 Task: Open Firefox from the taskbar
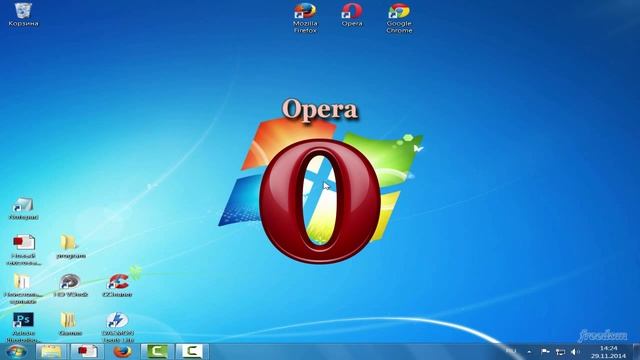point(122,352)
